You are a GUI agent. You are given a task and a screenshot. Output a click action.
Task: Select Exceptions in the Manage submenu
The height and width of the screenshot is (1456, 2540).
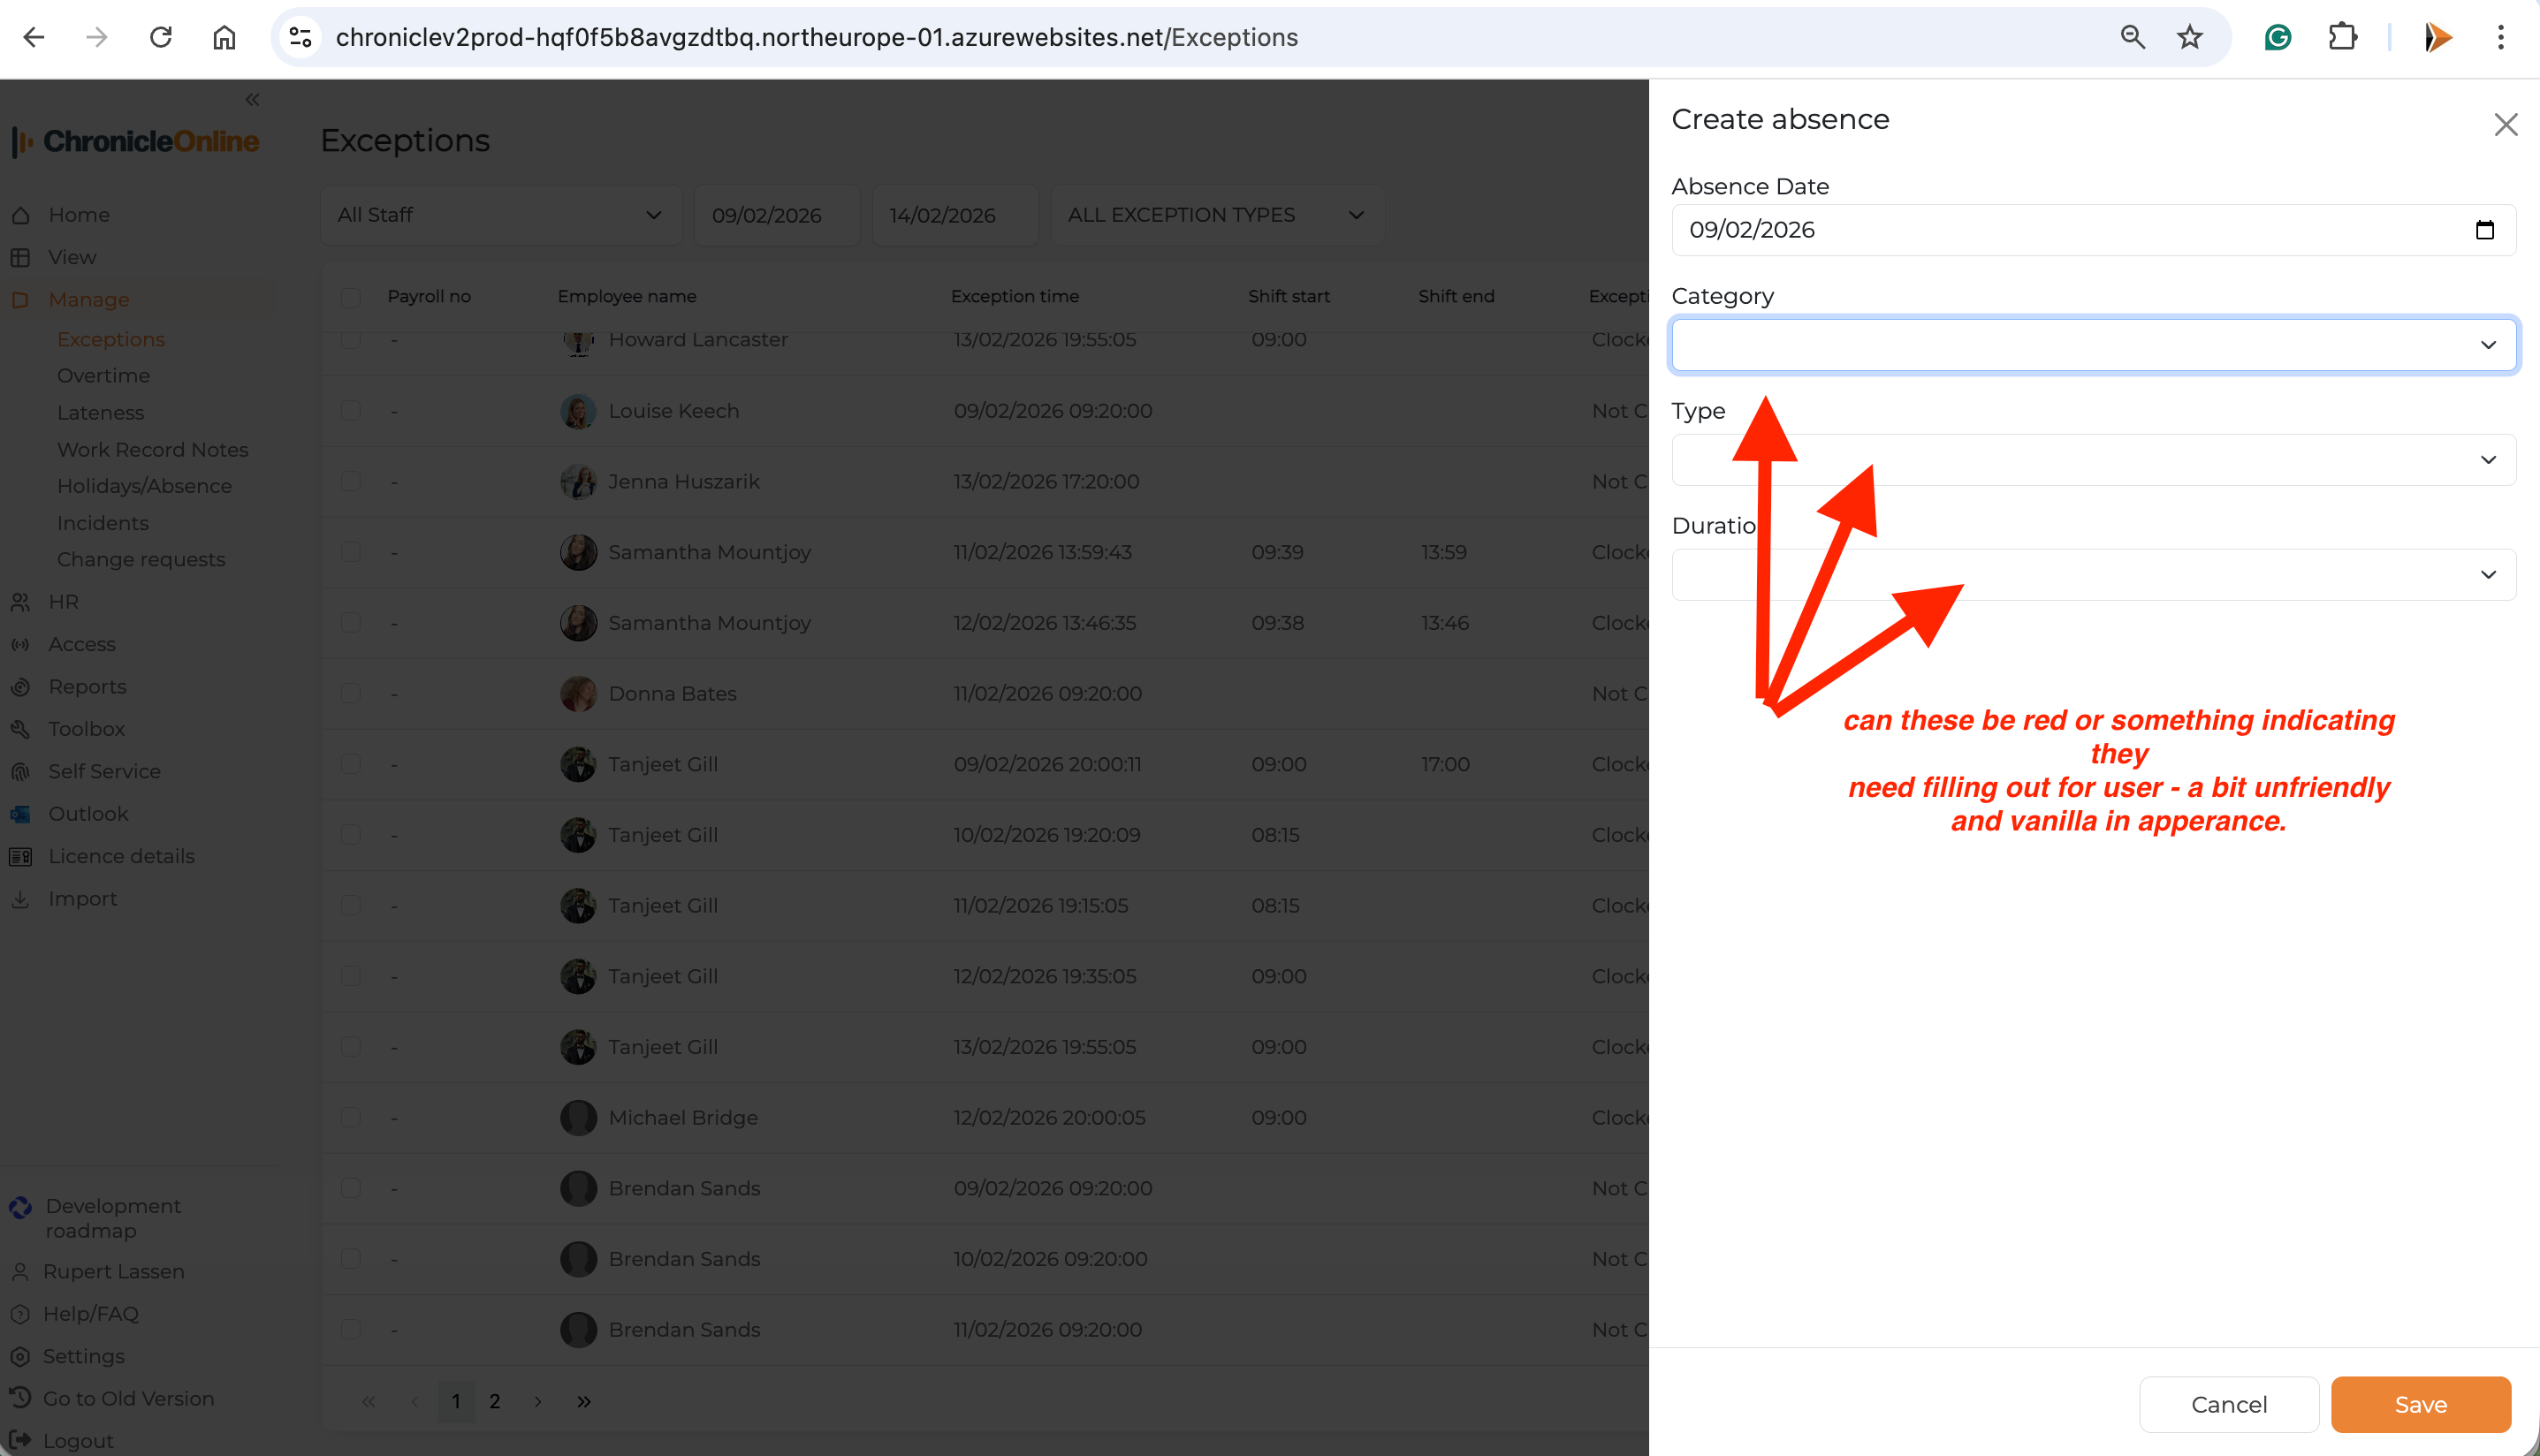tap(111, 339)
